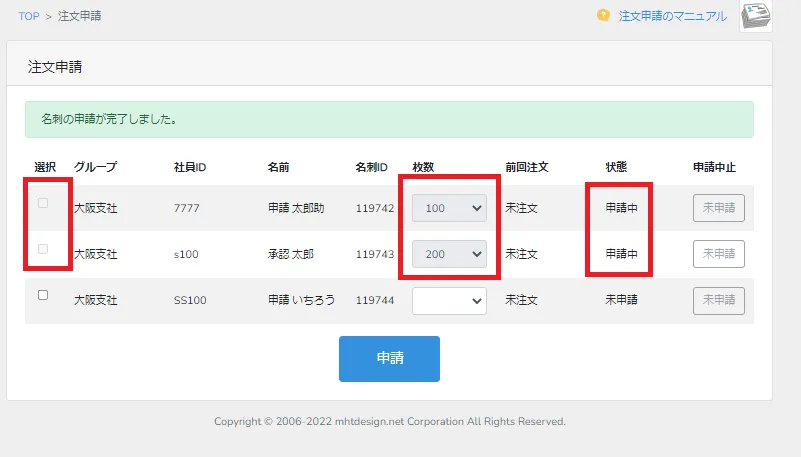
Task: Click 大阪支社 in the s100 row
Action: 96,254
